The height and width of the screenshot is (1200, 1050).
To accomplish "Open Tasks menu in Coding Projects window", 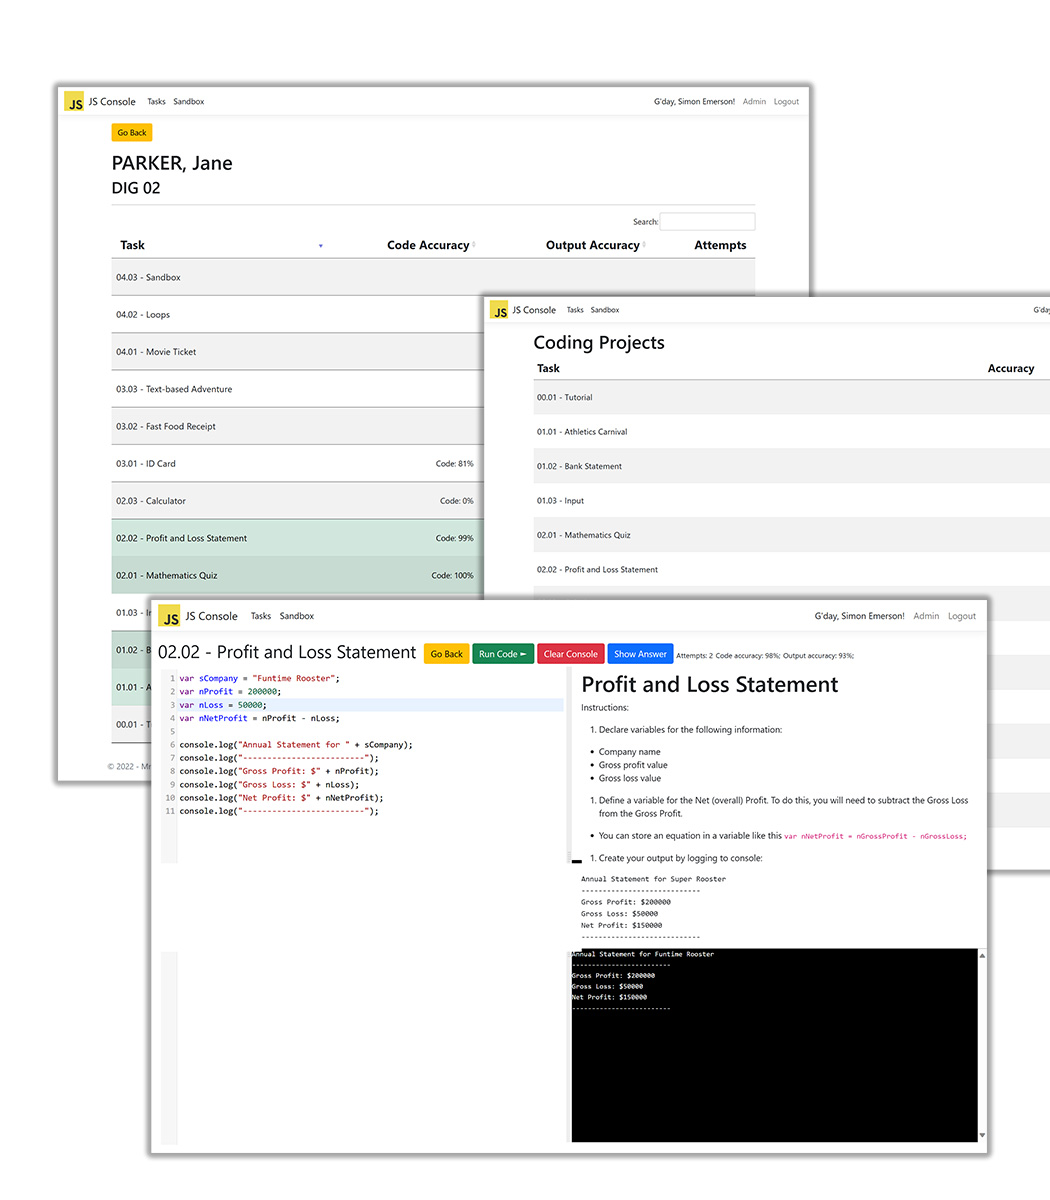I will (x=575, y=310).
